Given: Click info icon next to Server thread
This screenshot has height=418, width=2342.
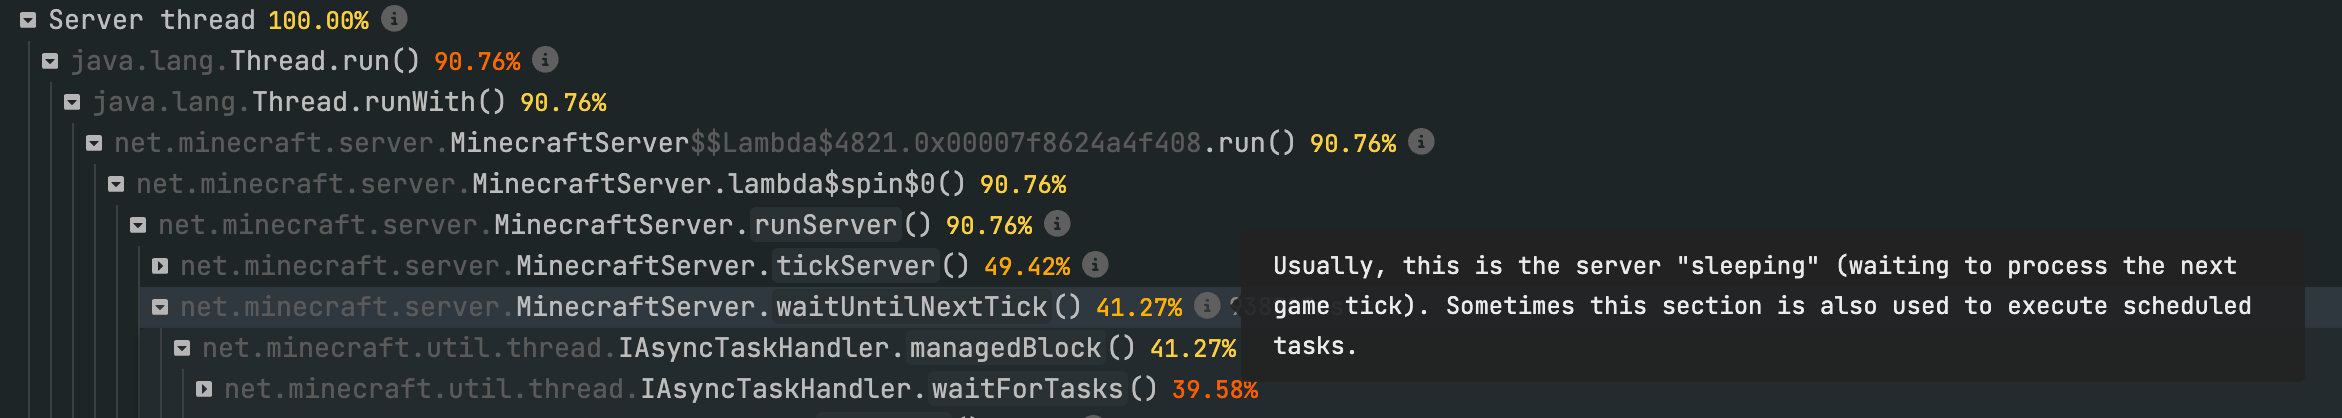Looking at the screenshot, I should coord(395,18).
